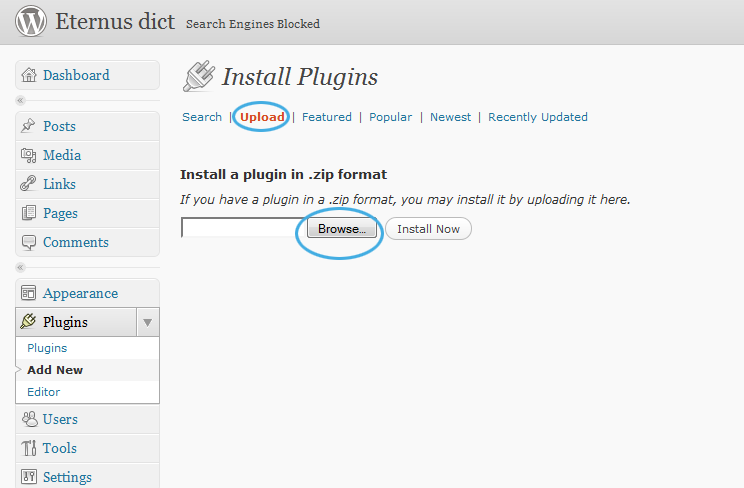Collapse the Plugins menu dropdown arrow
Image resolution: width=744 pixels, height=488 pixels.
pyautogui.click(x=148, y=322)
